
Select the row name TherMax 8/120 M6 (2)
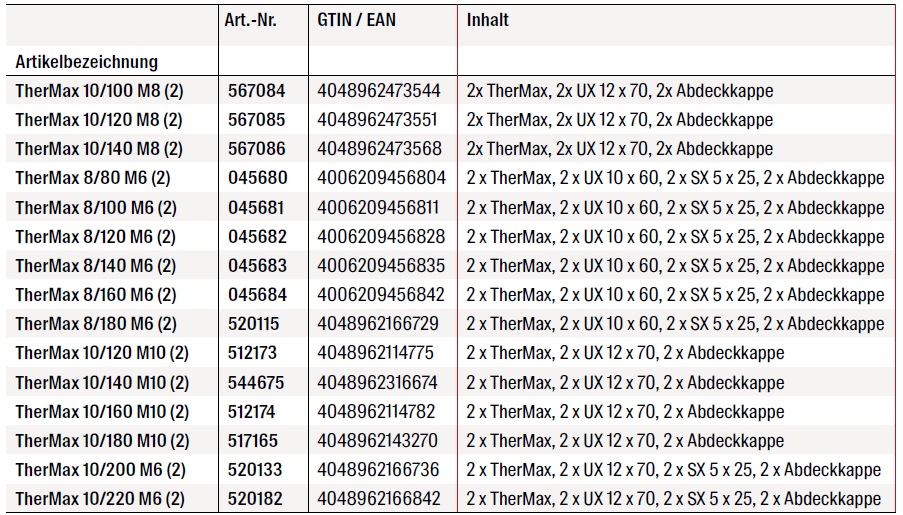click(96, 237)
